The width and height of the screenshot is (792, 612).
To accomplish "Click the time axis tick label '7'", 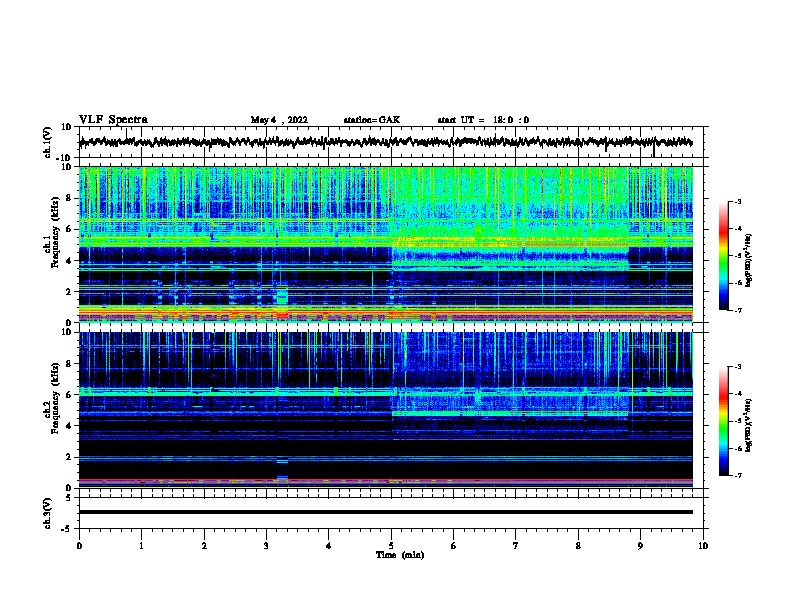I will tap(516, 546).
